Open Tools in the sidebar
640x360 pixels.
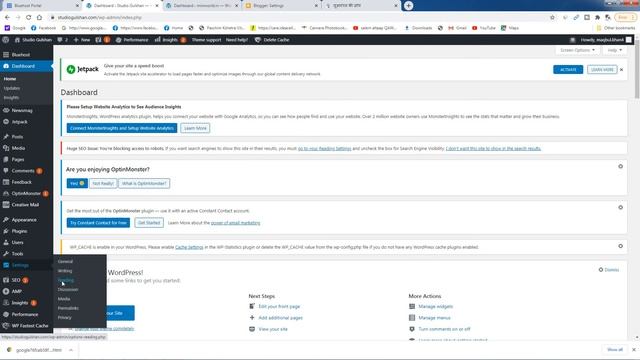pos(27,254)
